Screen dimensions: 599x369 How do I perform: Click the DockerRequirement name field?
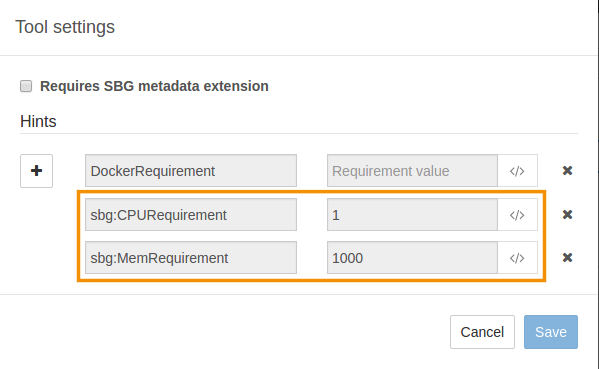click(x=191, y=171)
